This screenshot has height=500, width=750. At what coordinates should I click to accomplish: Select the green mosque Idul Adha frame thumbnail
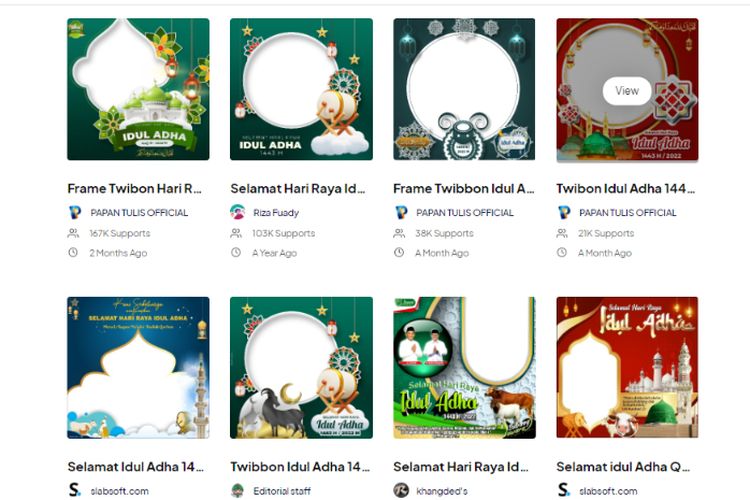pos(138,89)
